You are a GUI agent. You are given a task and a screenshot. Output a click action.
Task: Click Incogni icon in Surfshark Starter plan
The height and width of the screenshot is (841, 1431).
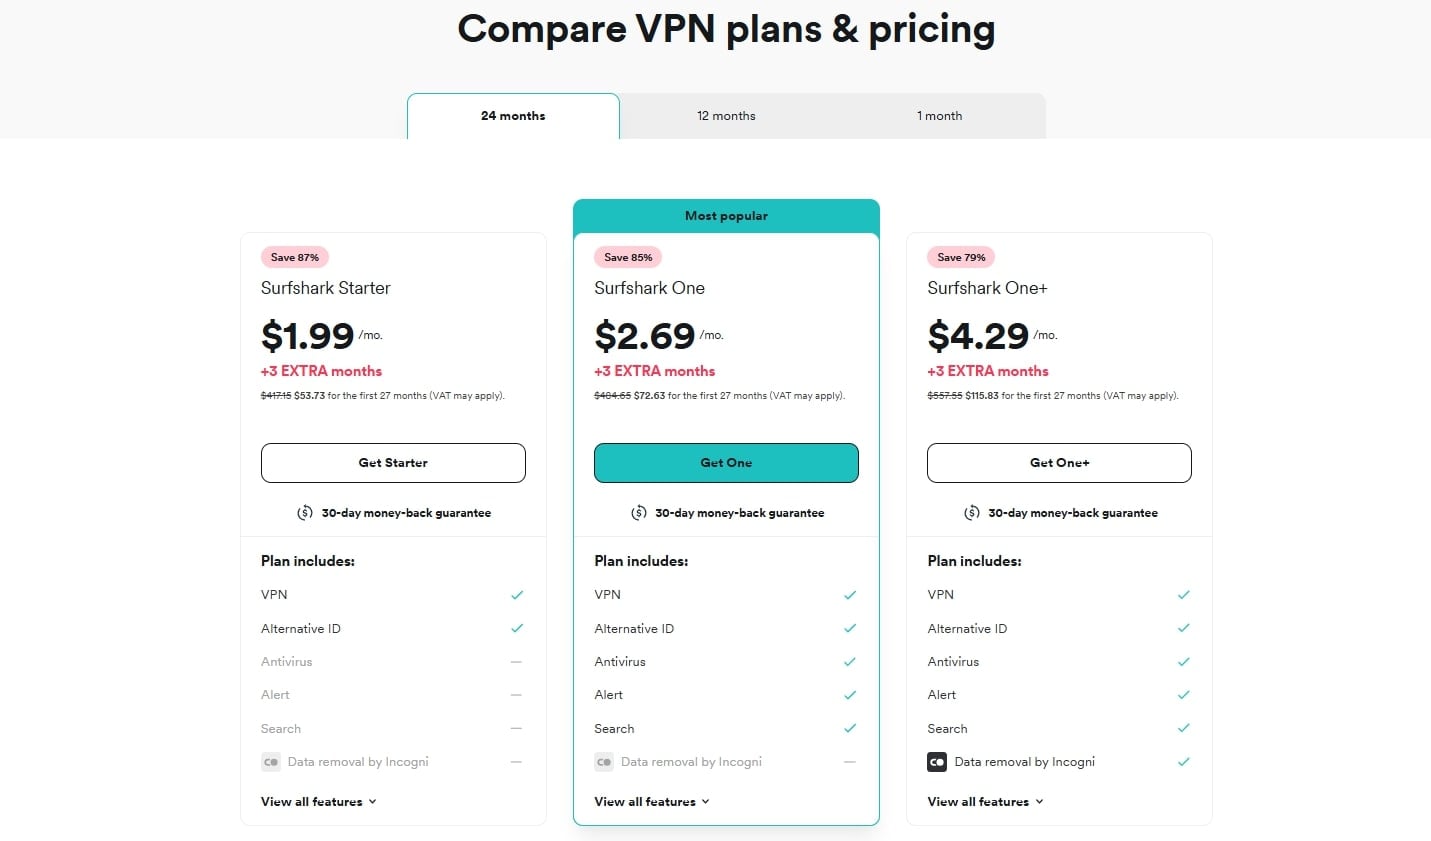pyautogui.click(x=271, y=762)
